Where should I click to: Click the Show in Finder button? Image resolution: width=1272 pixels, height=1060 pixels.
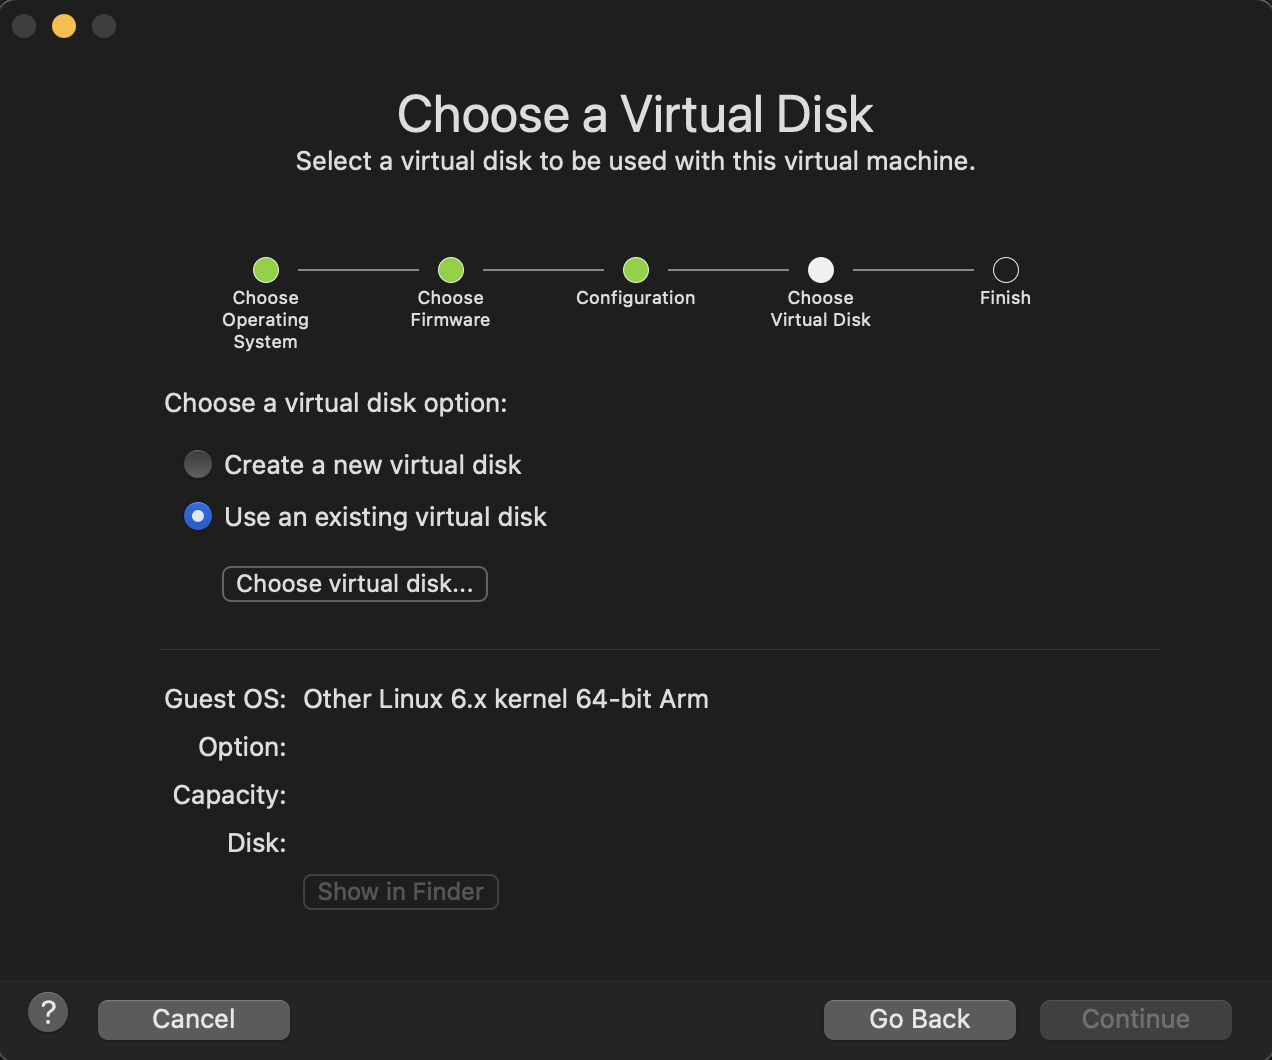click(400, 892)
